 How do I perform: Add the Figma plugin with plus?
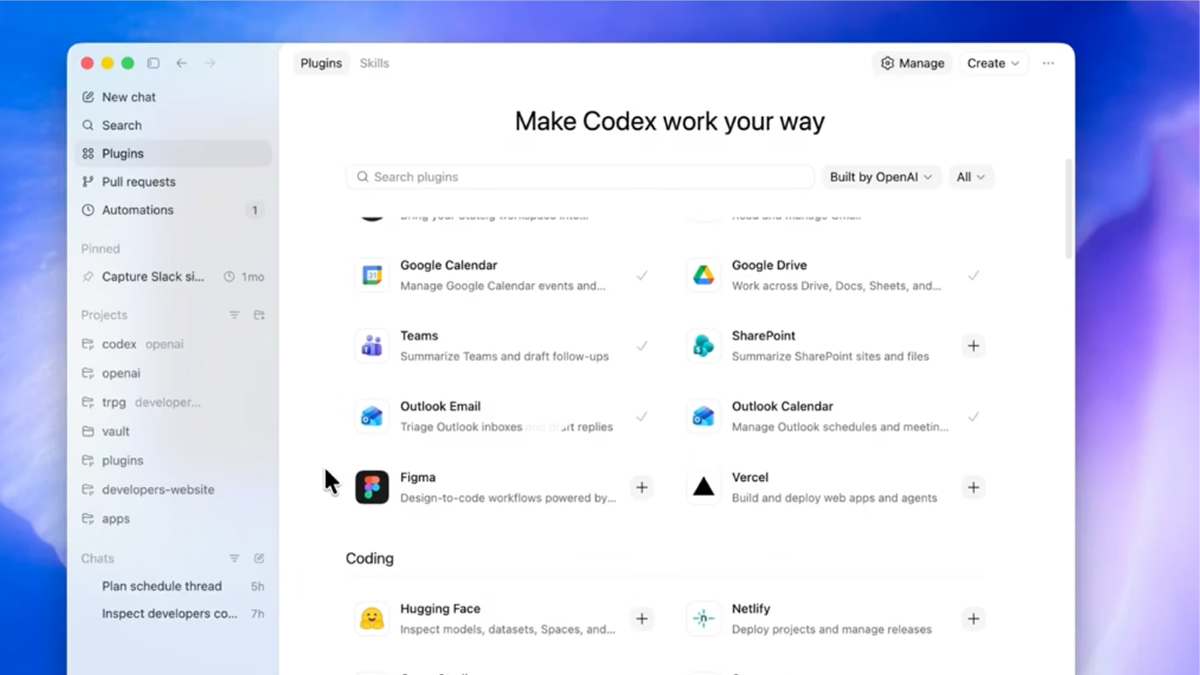point(642,487)
